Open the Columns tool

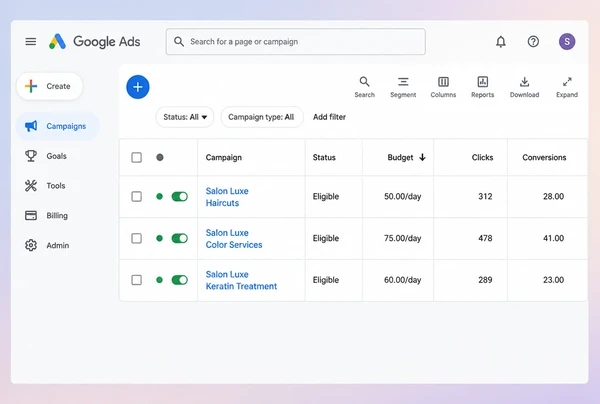[443, 87]
